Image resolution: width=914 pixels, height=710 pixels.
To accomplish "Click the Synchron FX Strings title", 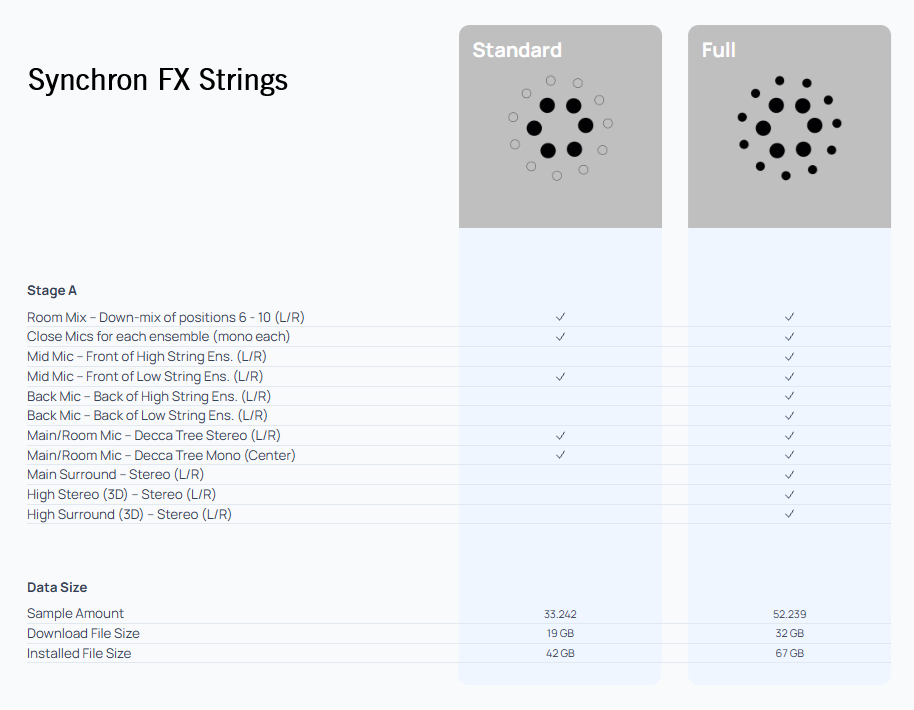I will tap(158, 80).
